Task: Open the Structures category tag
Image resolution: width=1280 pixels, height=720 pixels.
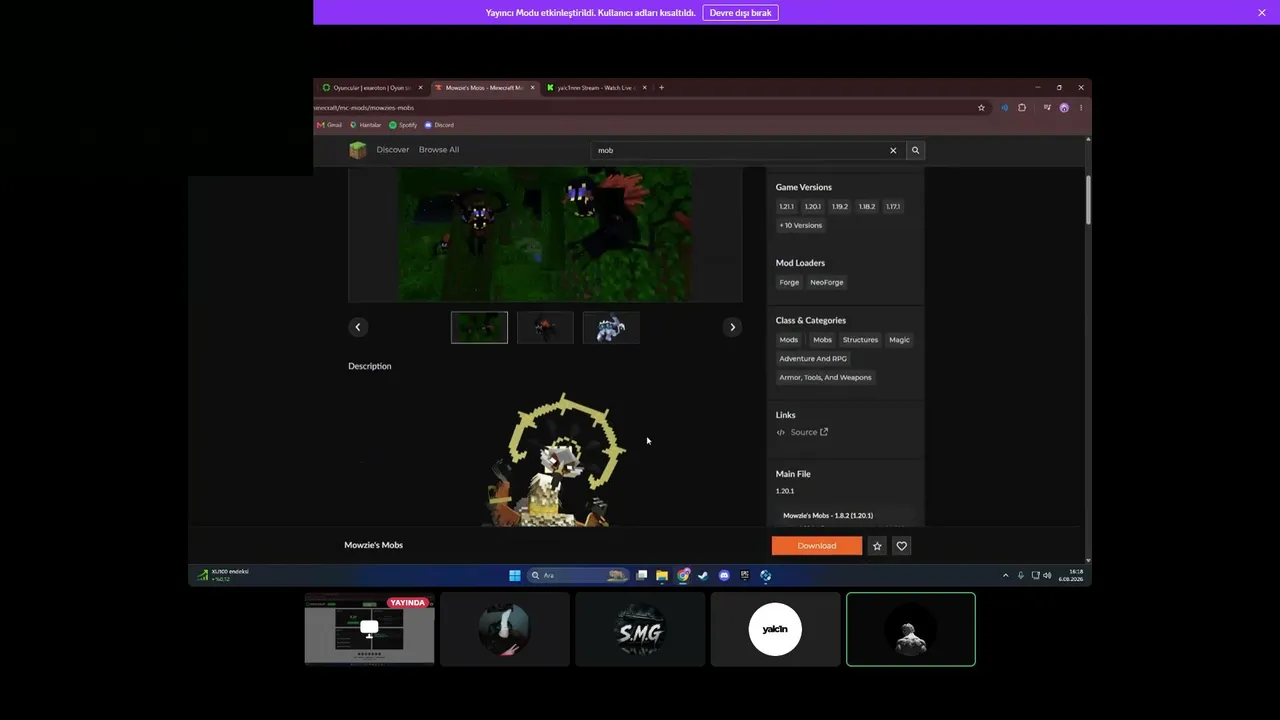Action: point(860,340)
